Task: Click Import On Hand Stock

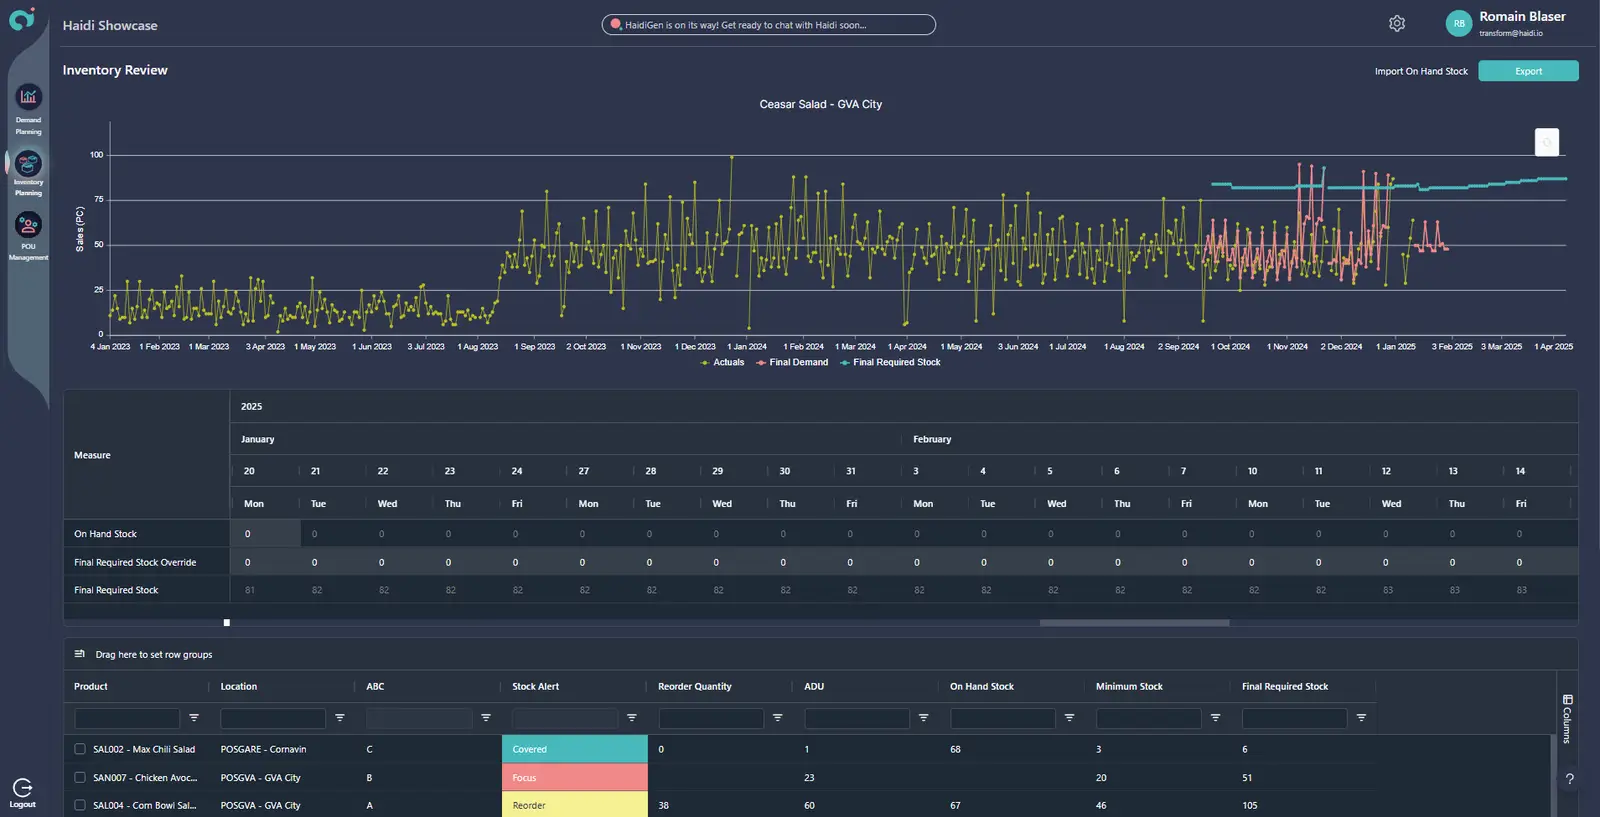Action: coord(1420,71)
